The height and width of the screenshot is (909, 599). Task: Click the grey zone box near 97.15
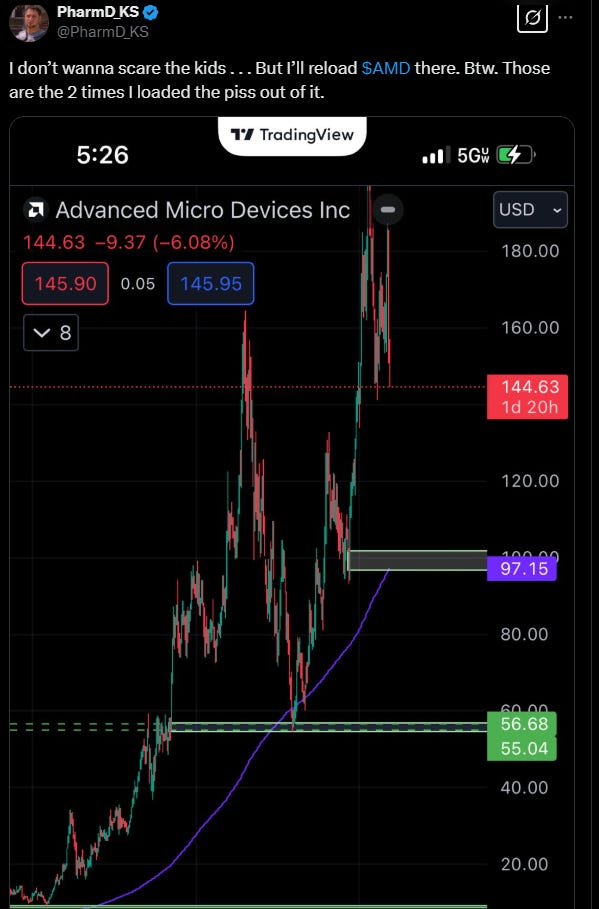[418, 560]
